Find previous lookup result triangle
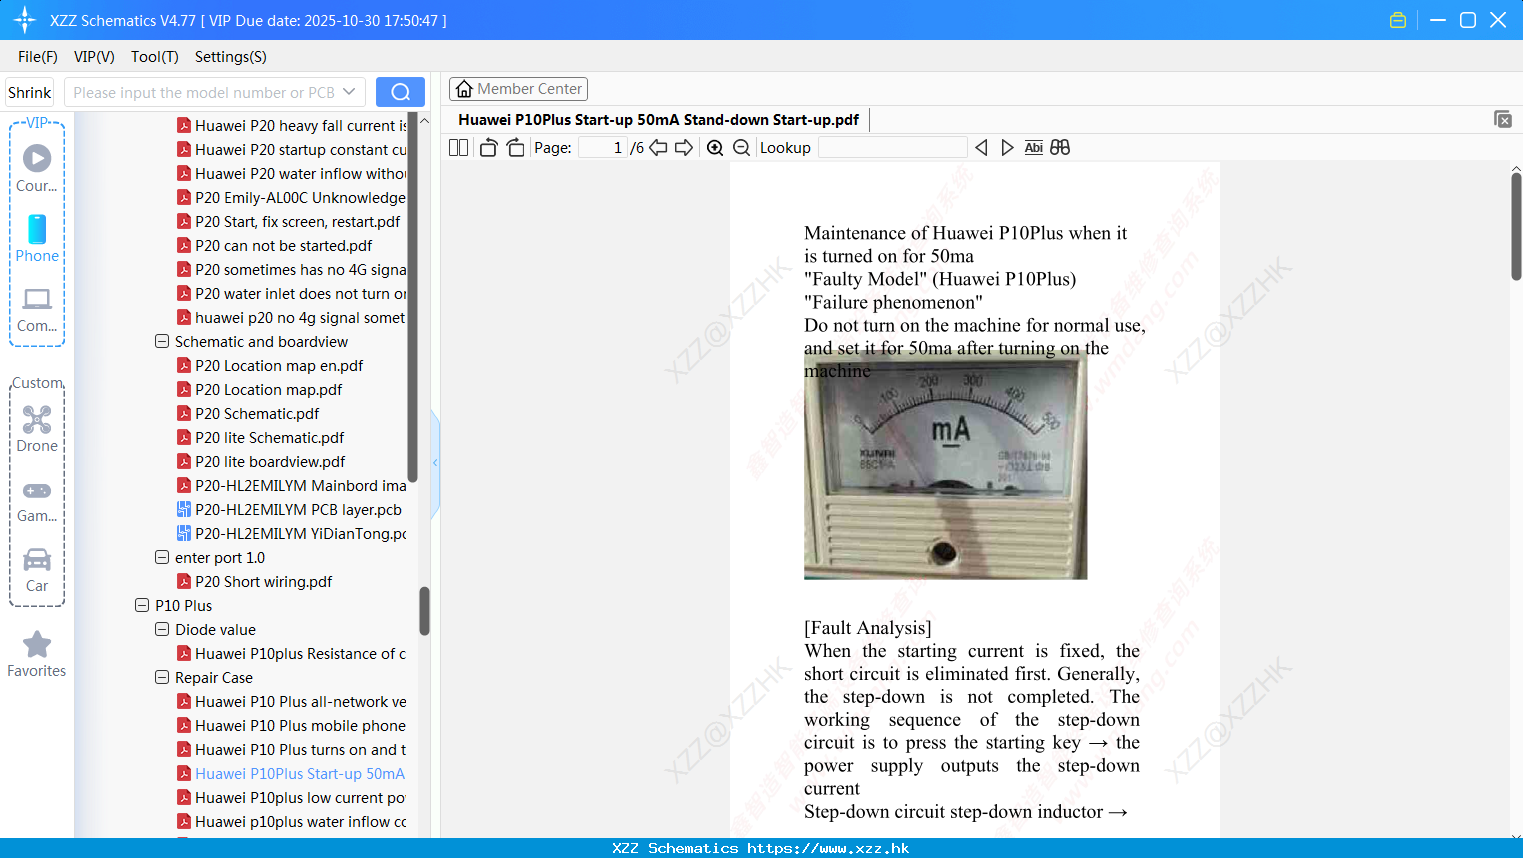Viewport: 1523px width, 858px height. (981, 148)
